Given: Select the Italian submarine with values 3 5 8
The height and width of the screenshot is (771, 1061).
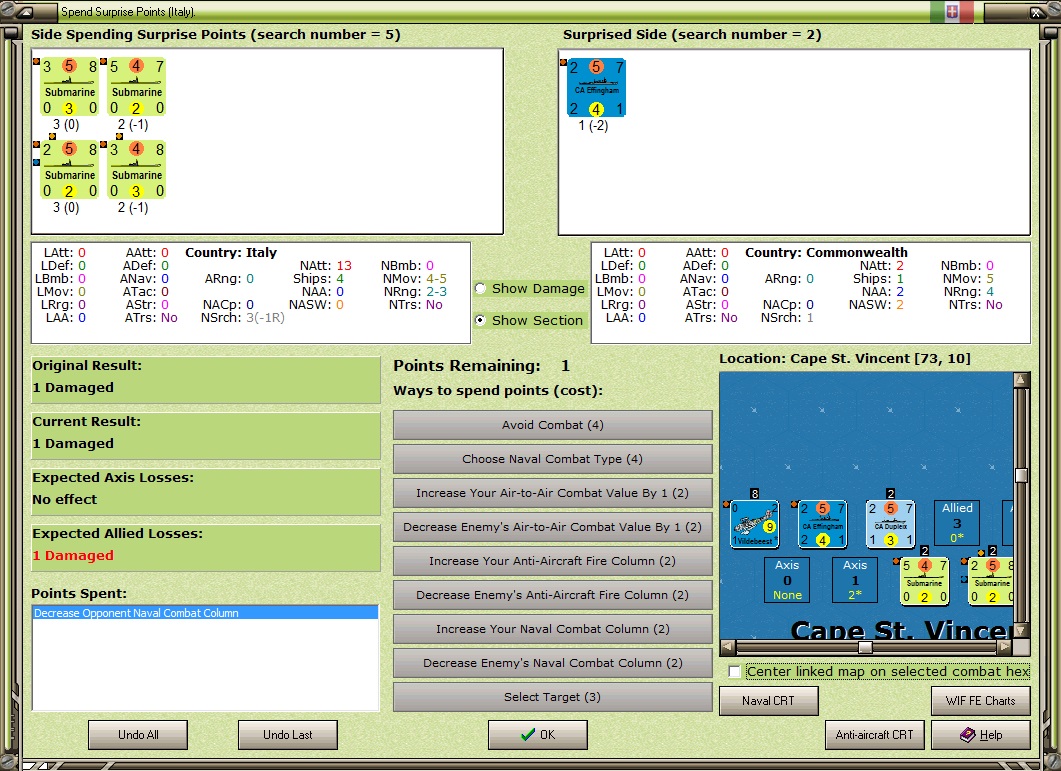Looking at the screenshot, I should [69, 87].
